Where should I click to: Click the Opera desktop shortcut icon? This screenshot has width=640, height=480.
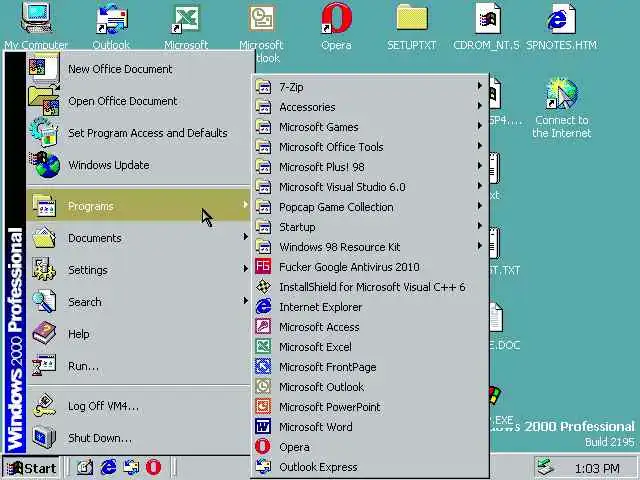click(x=336, y=18)
